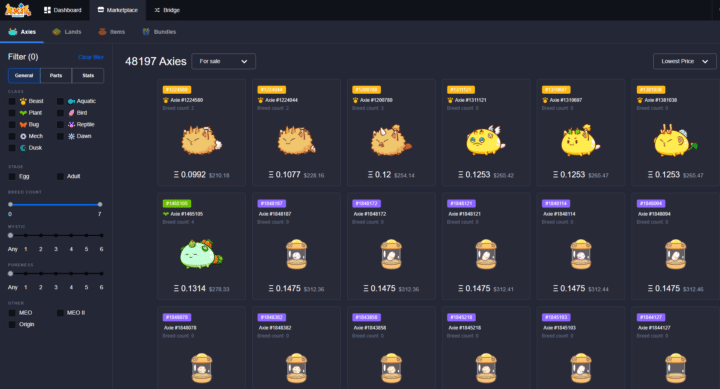Screen dimensions: 720x389
Task: Click the Bridge arrows icon
Action: pos(157,10)
